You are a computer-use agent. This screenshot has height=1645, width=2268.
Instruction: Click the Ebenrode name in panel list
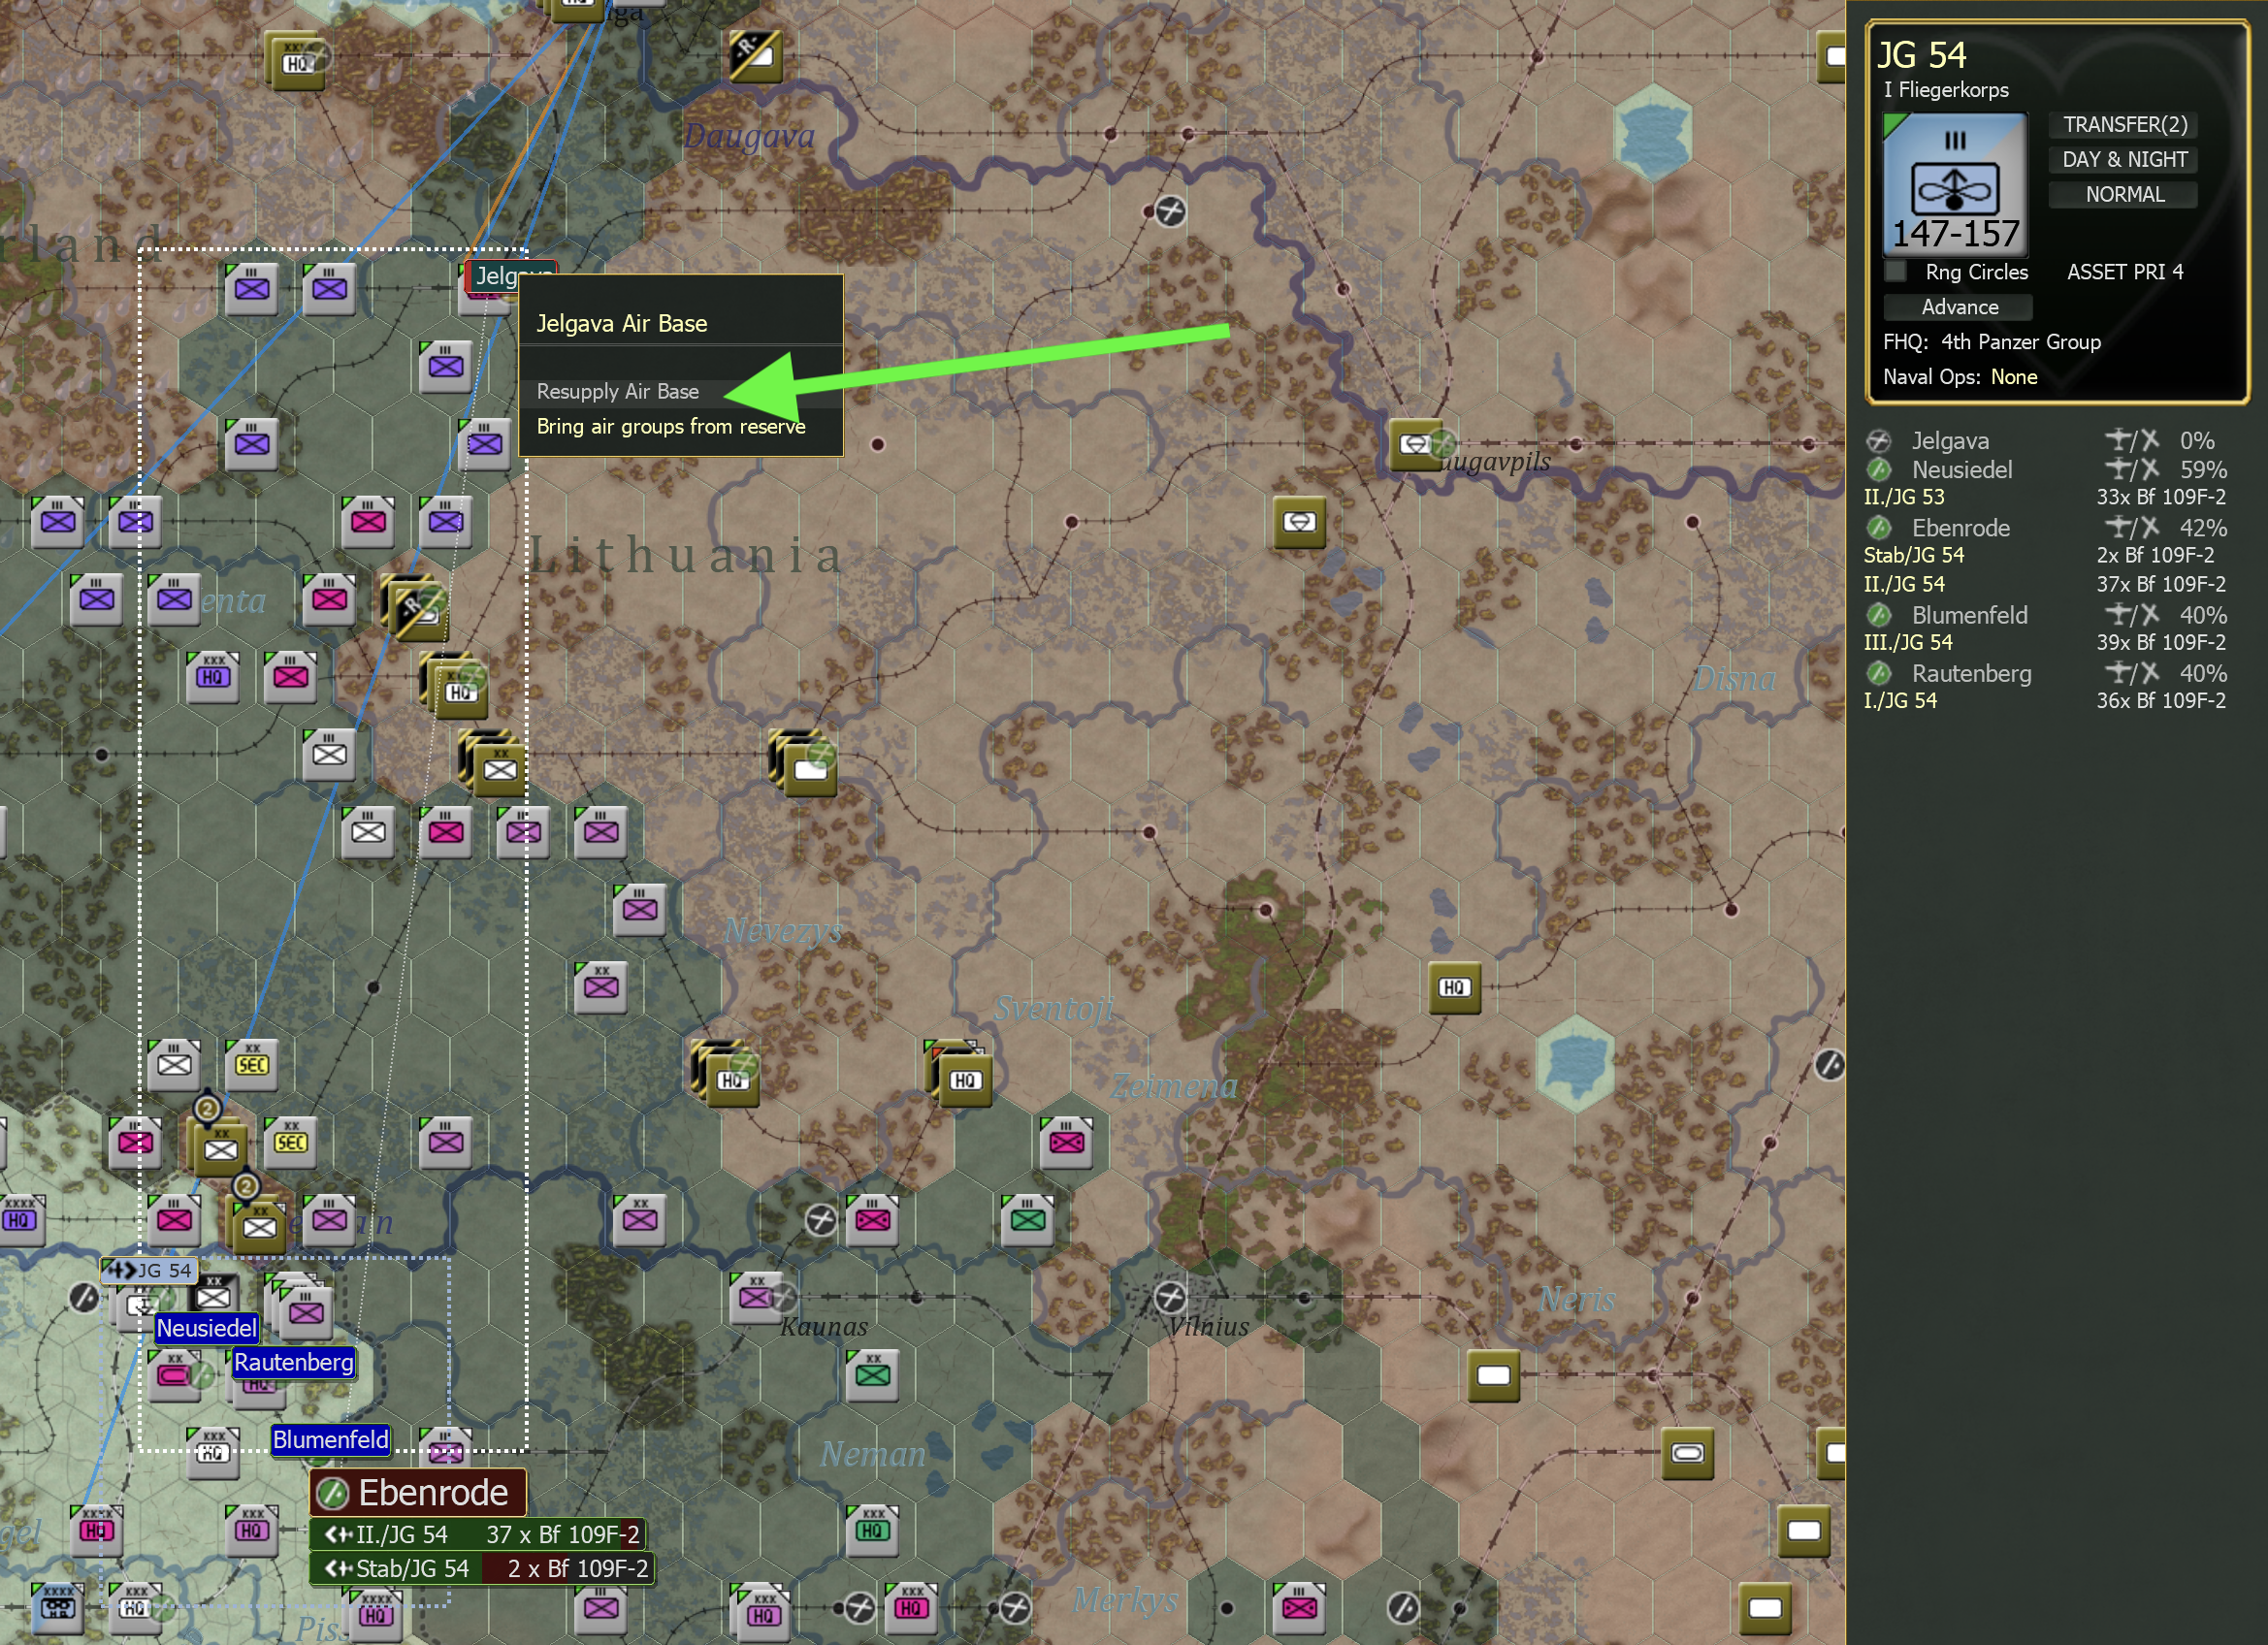tap(1960, 528)
